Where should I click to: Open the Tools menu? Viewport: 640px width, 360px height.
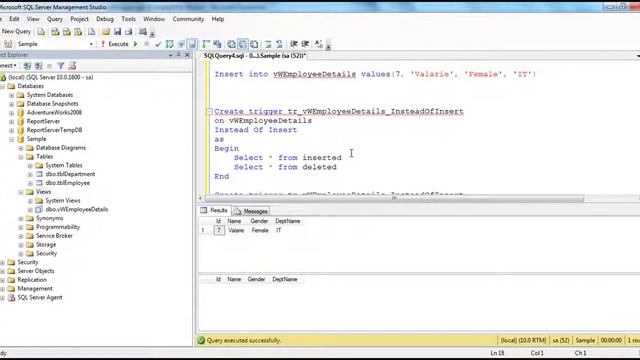[128, 19]
